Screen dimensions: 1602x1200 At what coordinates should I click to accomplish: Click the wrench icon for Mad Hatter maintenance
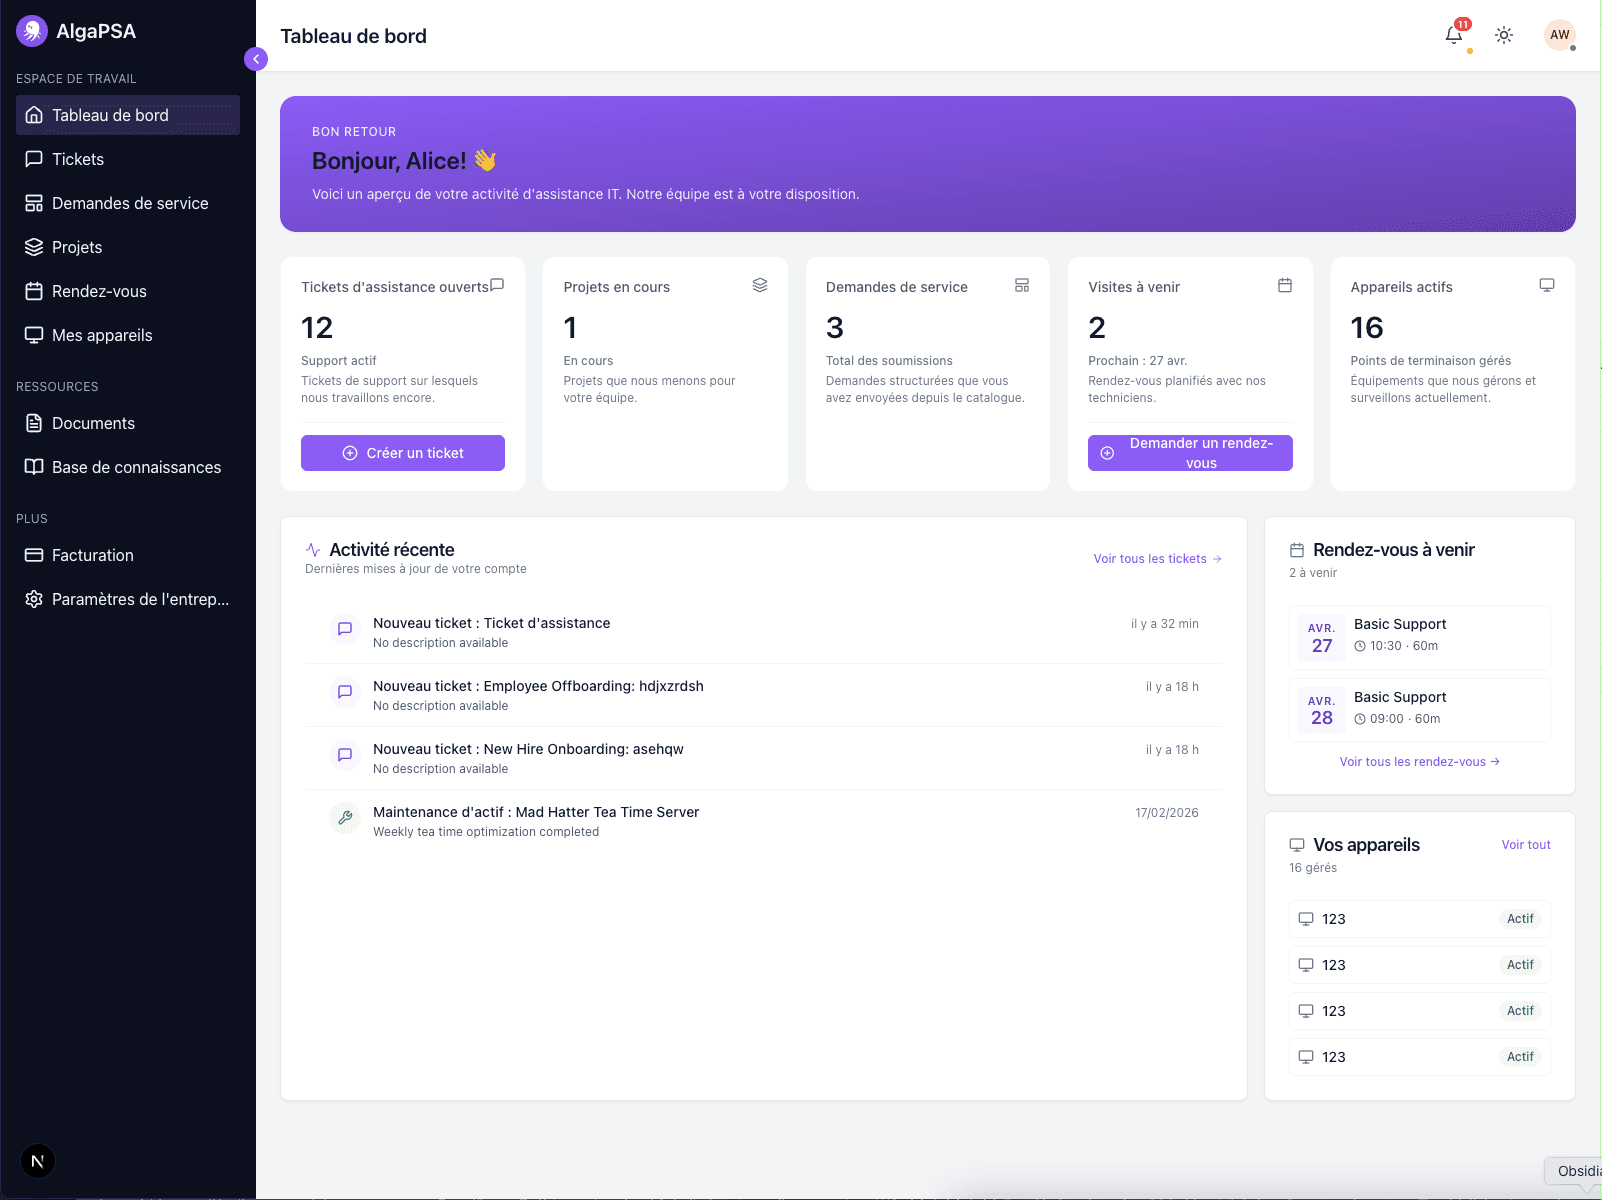coord(345,817)
